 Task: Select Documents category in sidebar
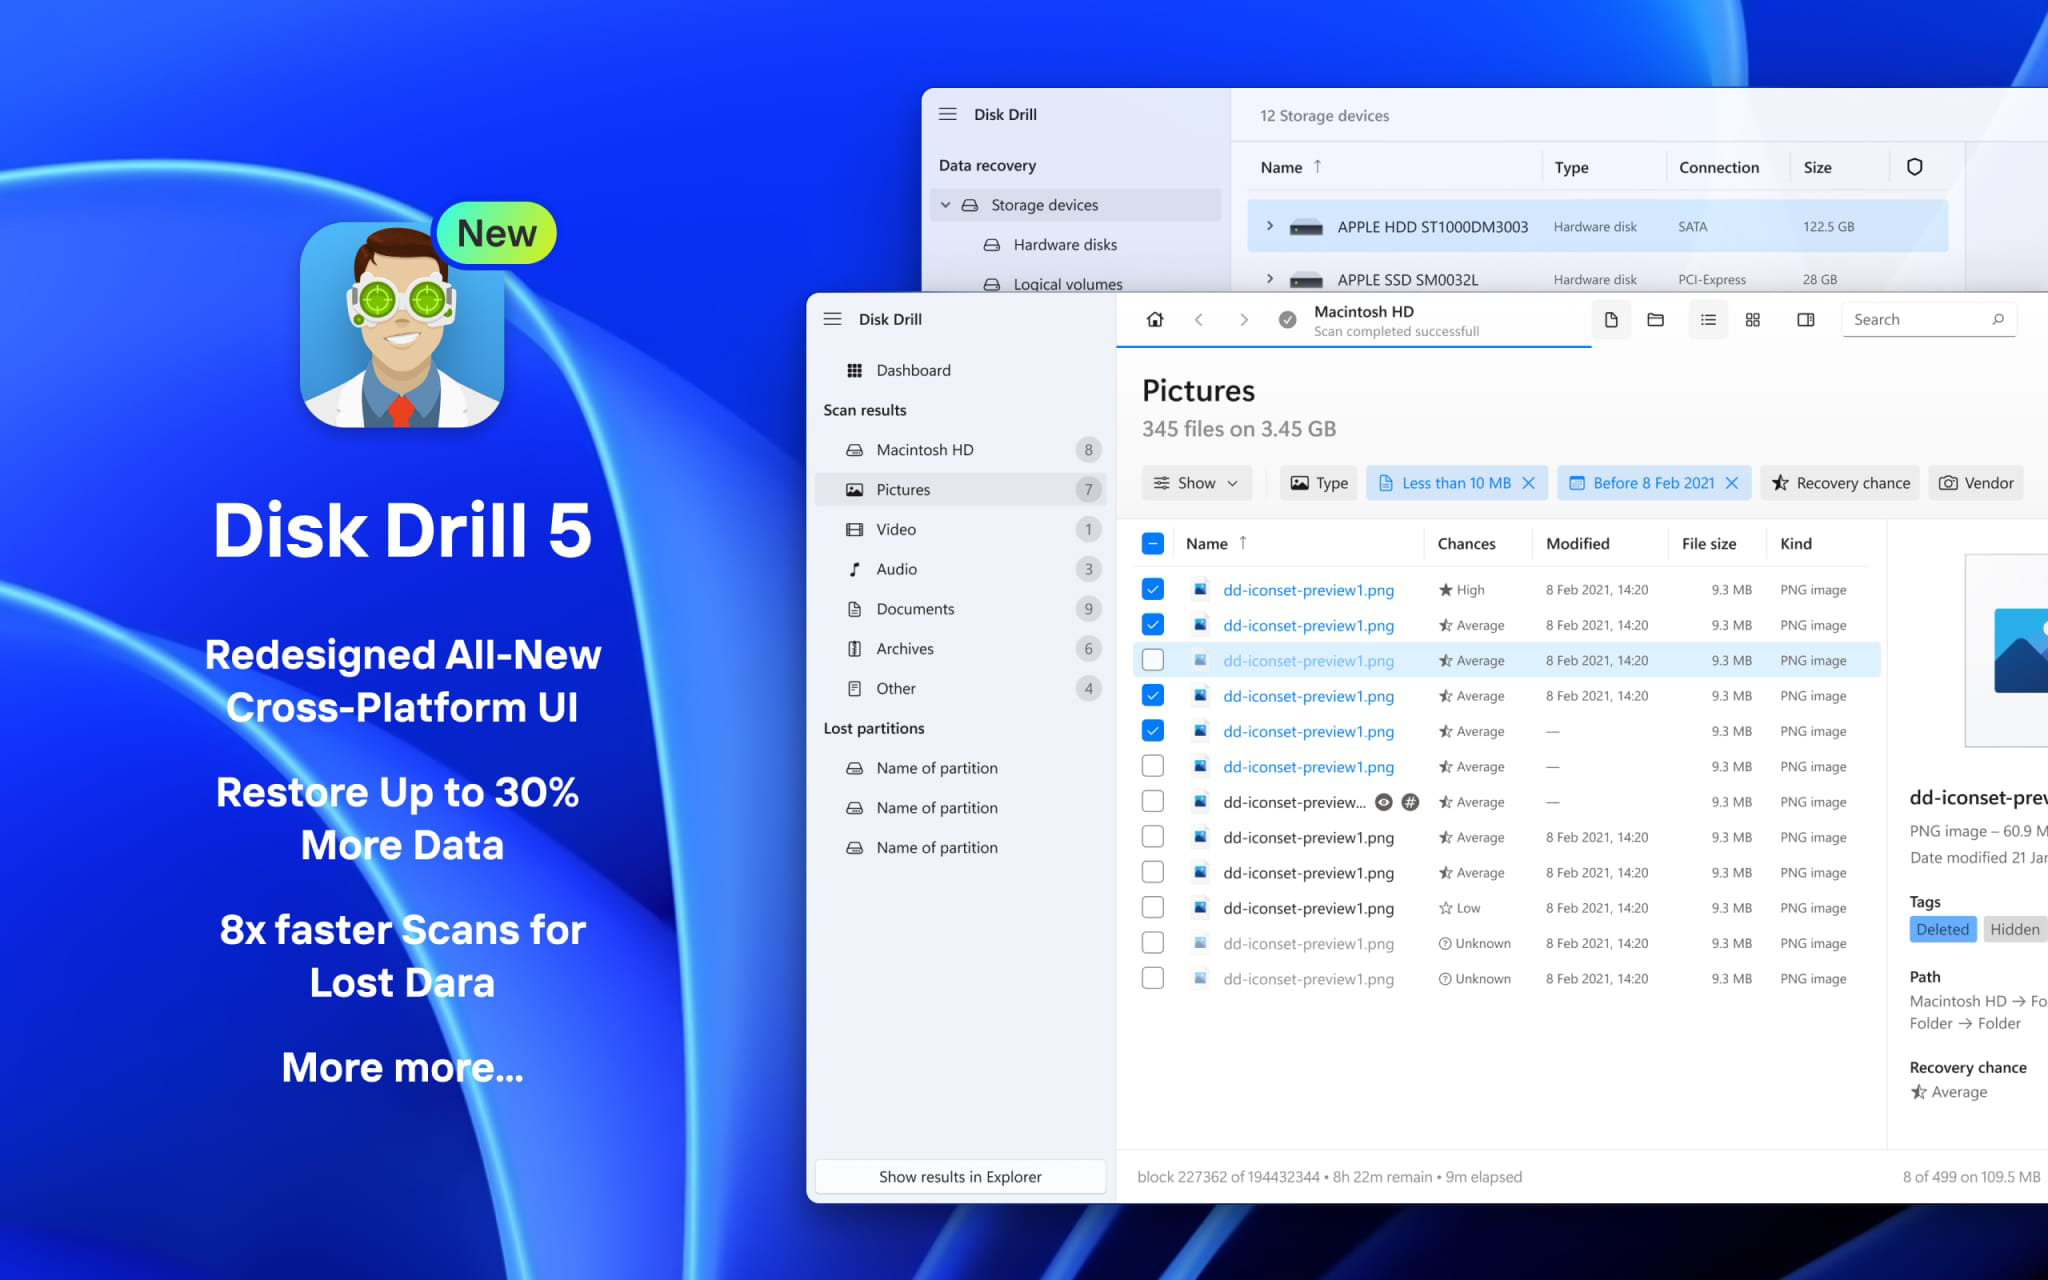point(960,609)
